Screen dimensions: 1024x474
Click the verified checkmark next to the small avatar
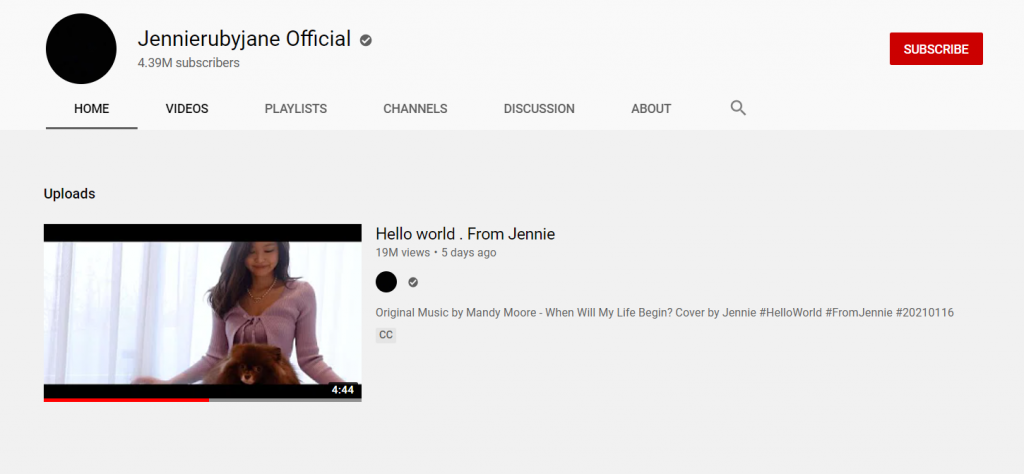(413, 282)
